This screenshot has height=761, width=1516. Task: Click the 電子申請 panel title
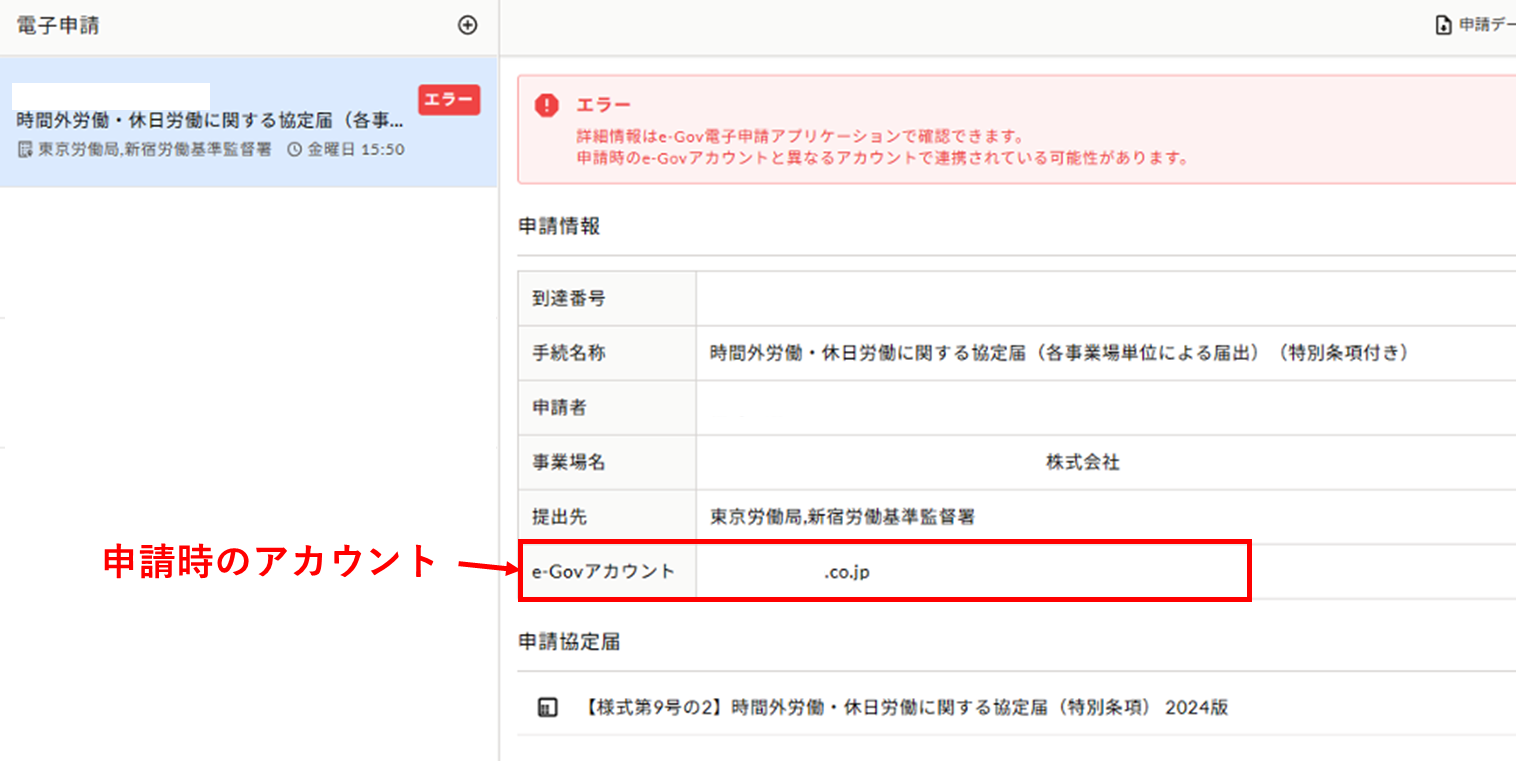pos(58,26)
